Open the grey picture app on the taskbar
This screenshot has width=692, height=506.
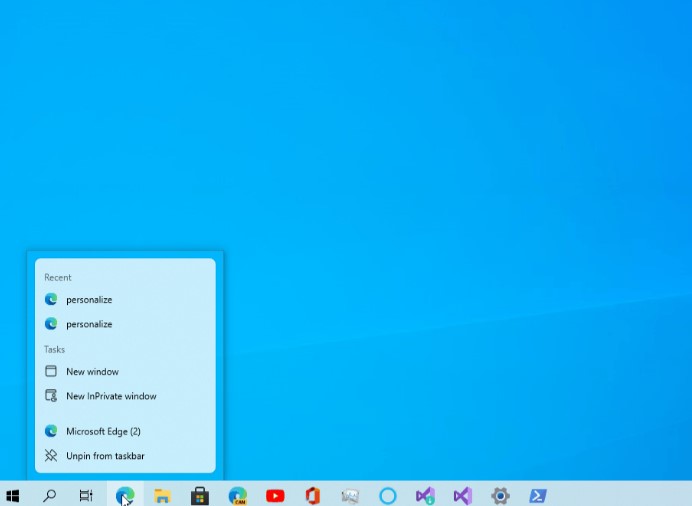pos(350,496)
